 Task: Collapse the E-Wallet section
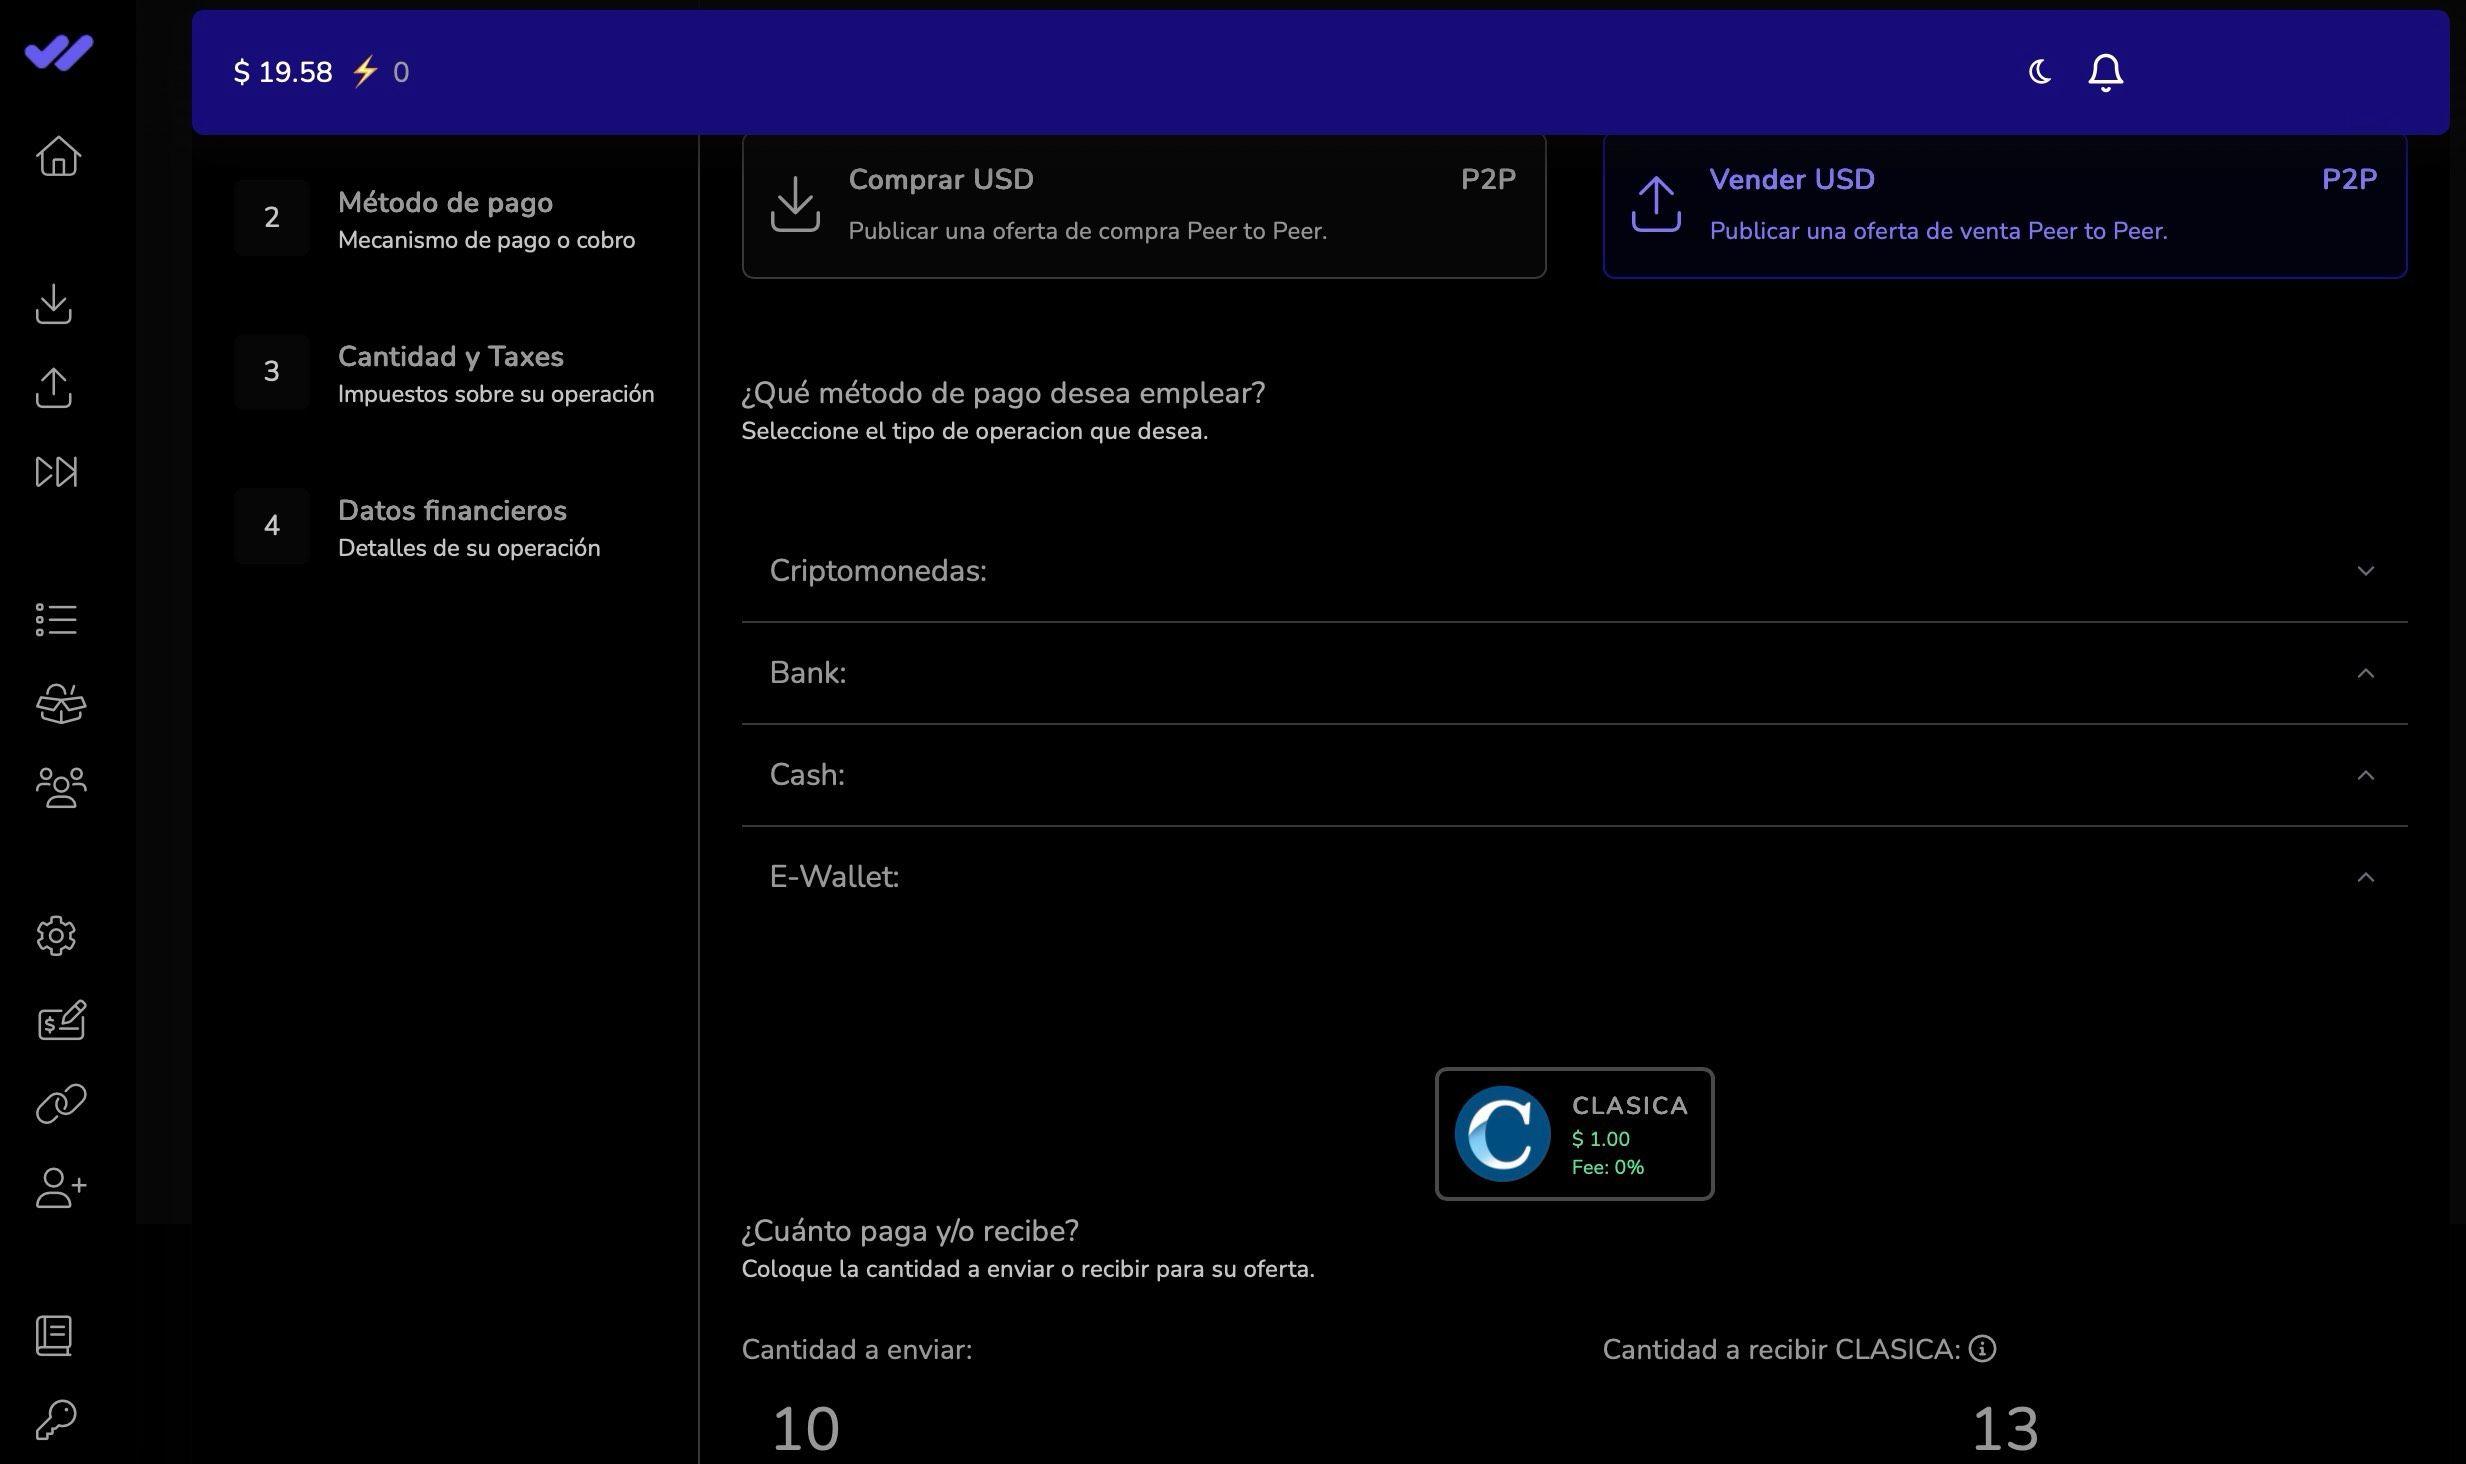(1573, 877)
